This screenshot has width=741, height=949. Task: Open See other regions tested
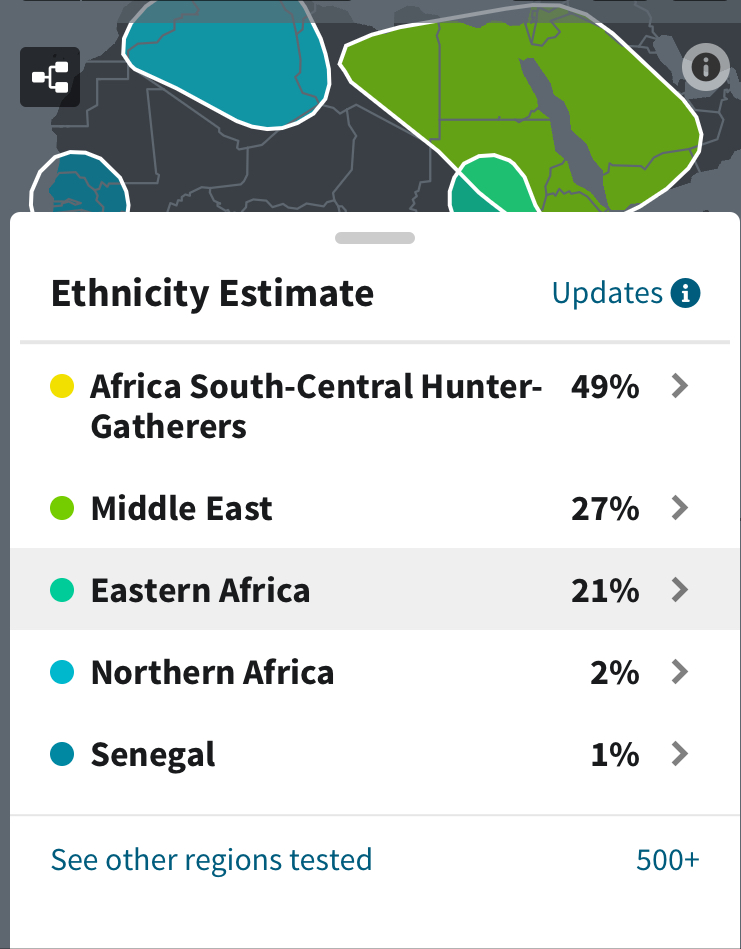pyautogui.click(x=211, y=860)
